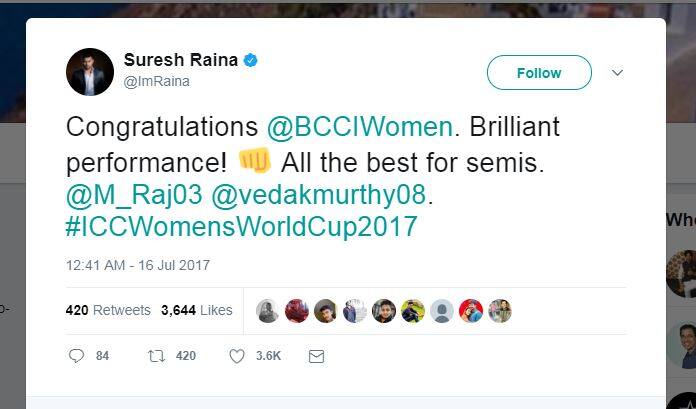Image resolution: width=696 pixels, height=409 pixels.
Task: Open the @vedakmurthy08 mention link
Action: pyautogui.click(x=319, y=193)
